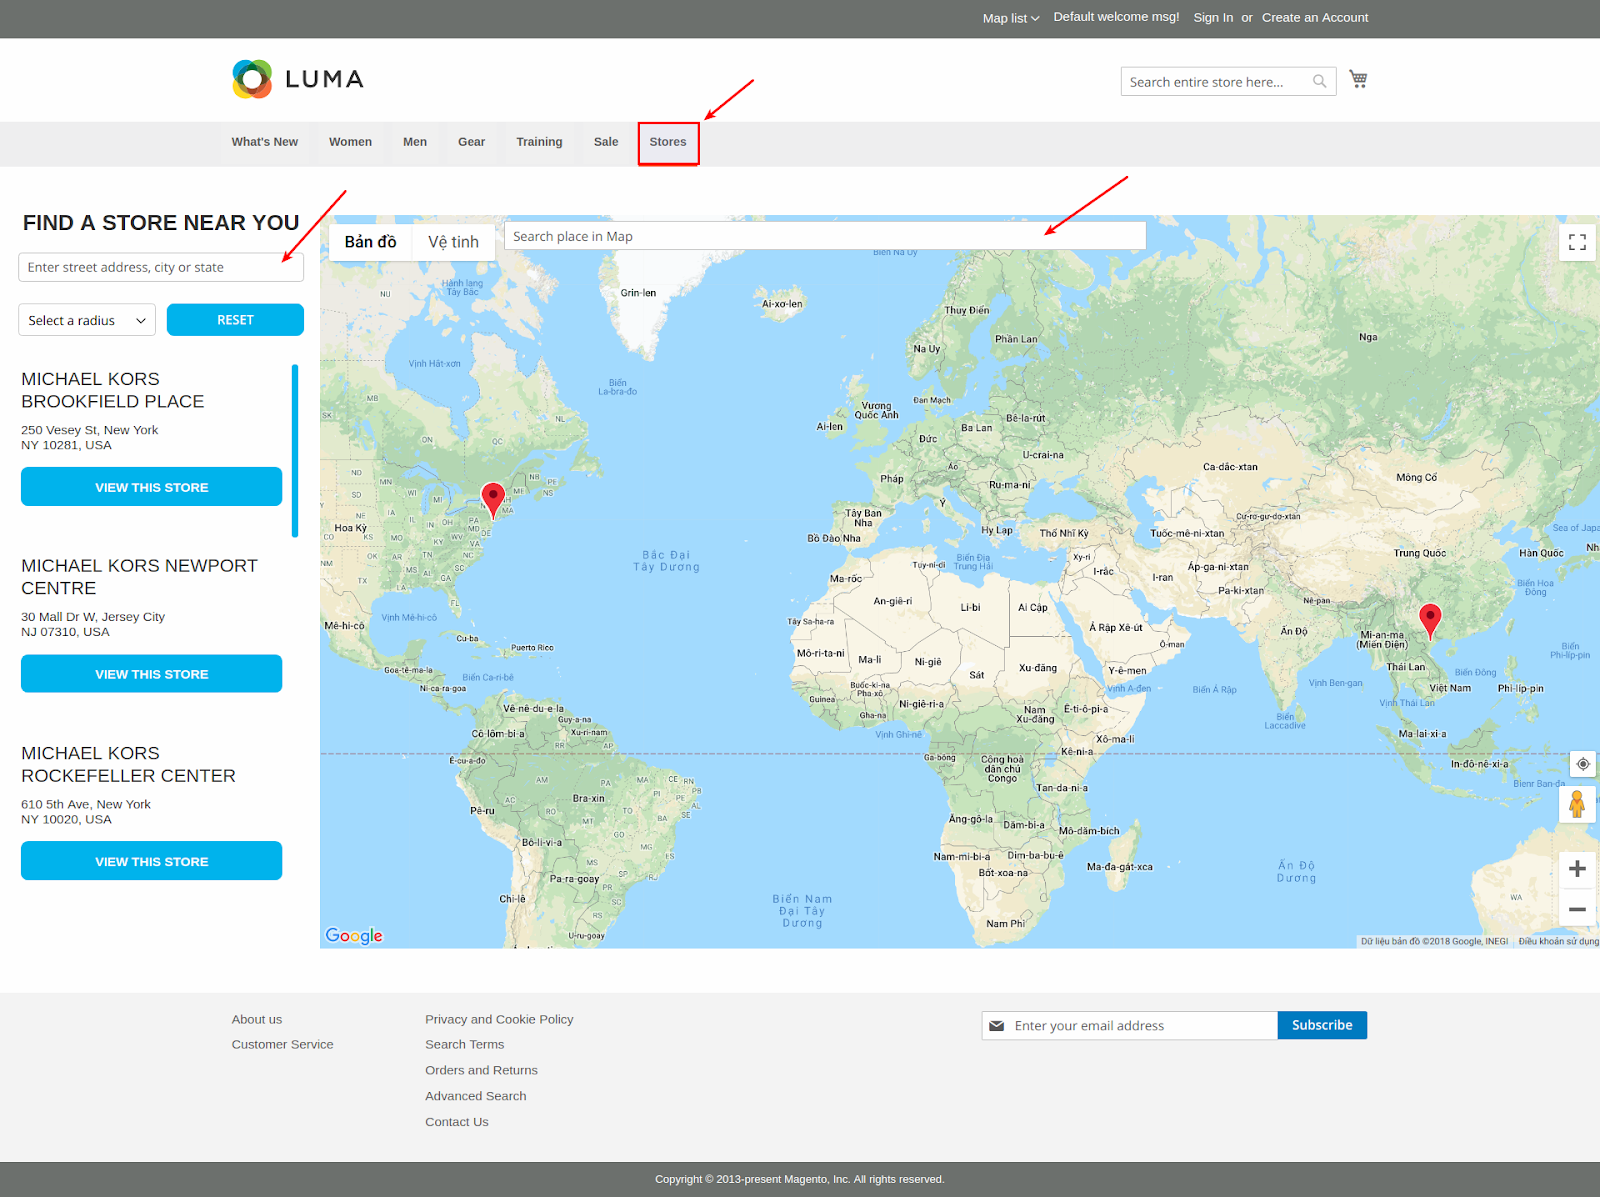Click Michael Kors Rockefeller Center store title
1600x1197 pixels.
pos(129,764)
